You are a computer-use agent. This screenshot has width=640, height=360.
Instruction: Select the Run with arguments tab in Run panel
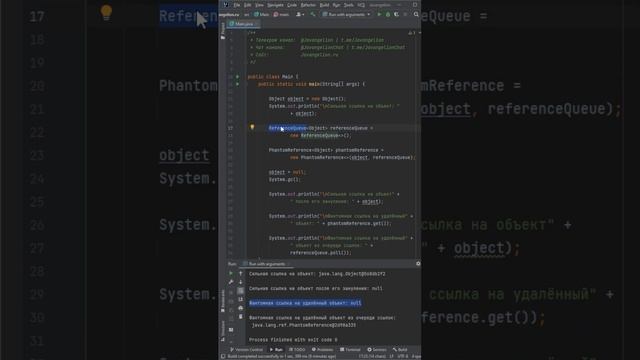click(266, 264)
